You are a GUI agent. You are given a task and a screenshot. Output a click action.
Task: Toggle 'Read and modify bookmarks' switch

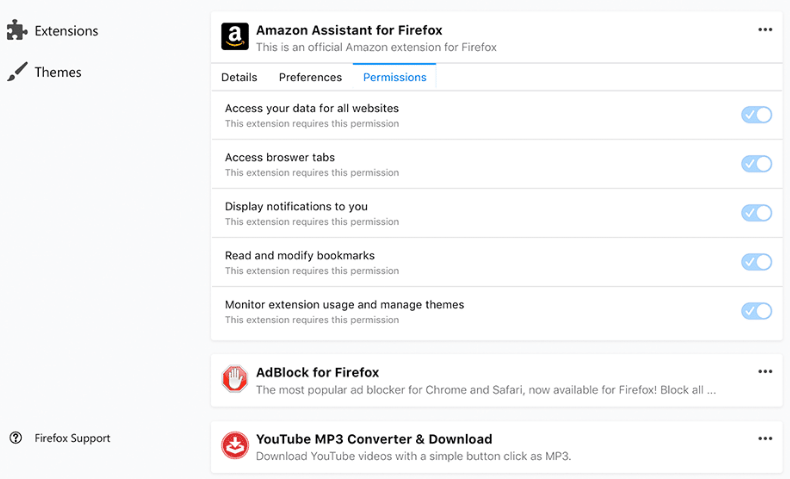click(x=756, y=262)
